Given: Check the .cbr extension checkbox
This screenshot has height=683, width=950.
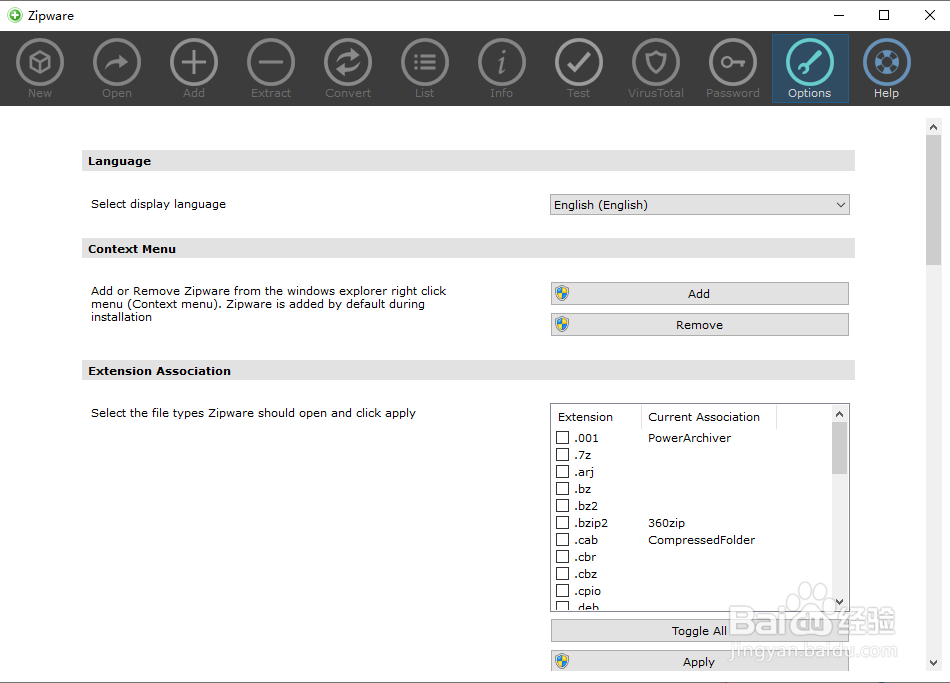Looking at the screenshot, I should pyautogui.click(x=563, y=556).
